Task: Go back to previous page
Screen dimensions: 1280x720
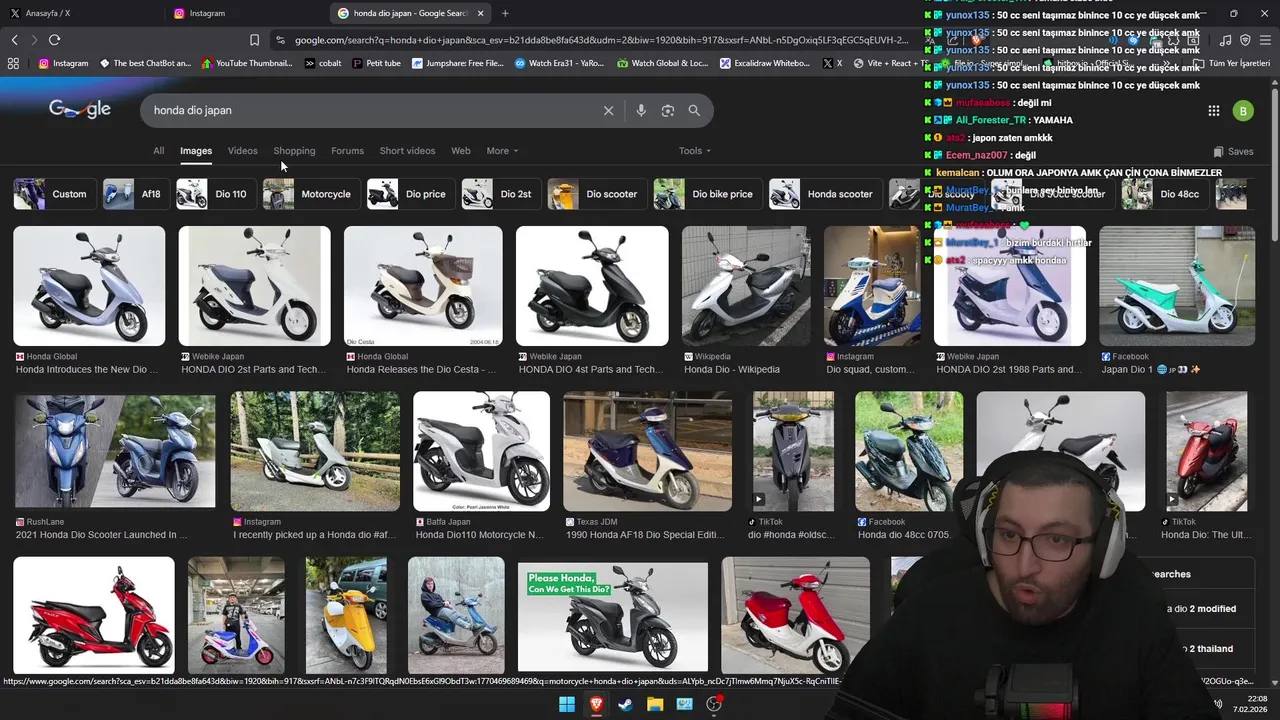Action: pos(14,40)
